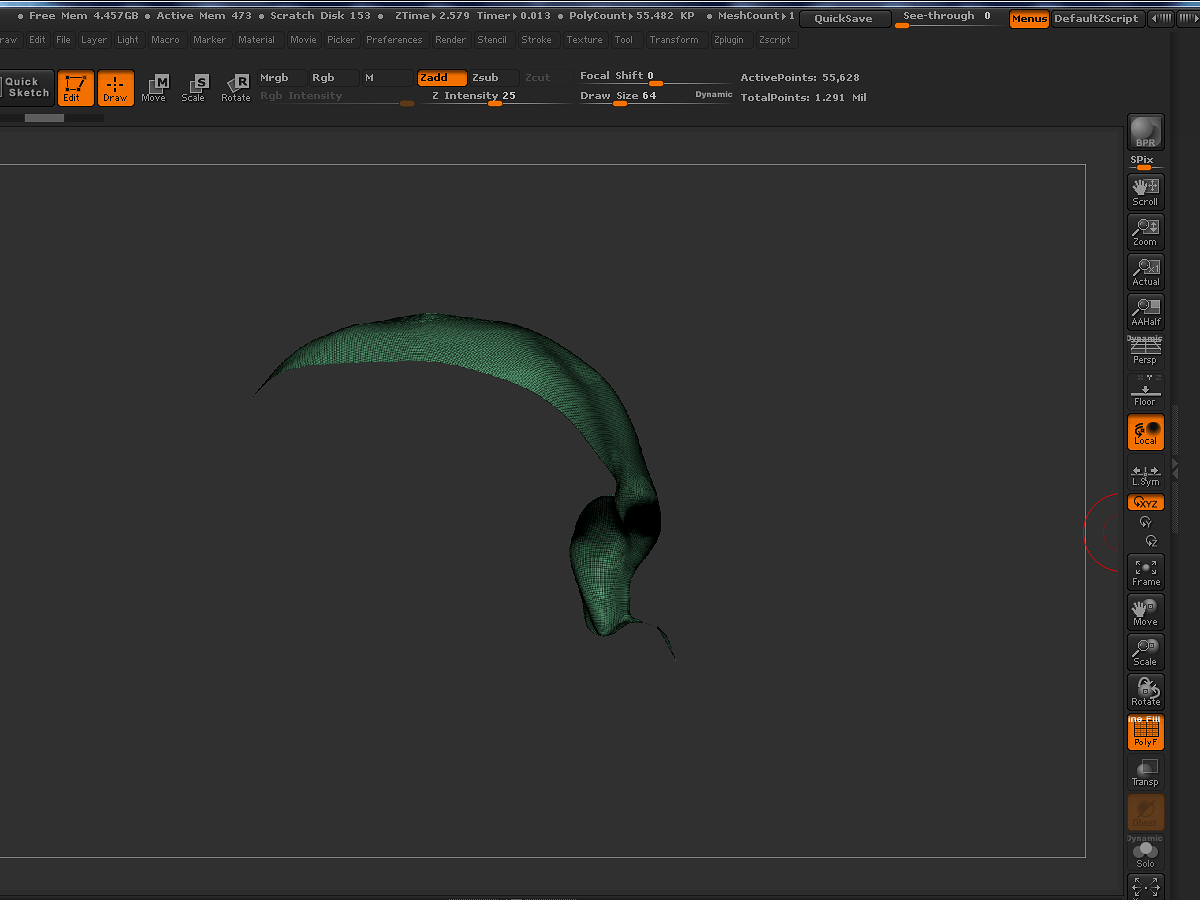This screenshot has height=900, width=1200.
Task: Toggle Solo mode
Action: 1145,852
